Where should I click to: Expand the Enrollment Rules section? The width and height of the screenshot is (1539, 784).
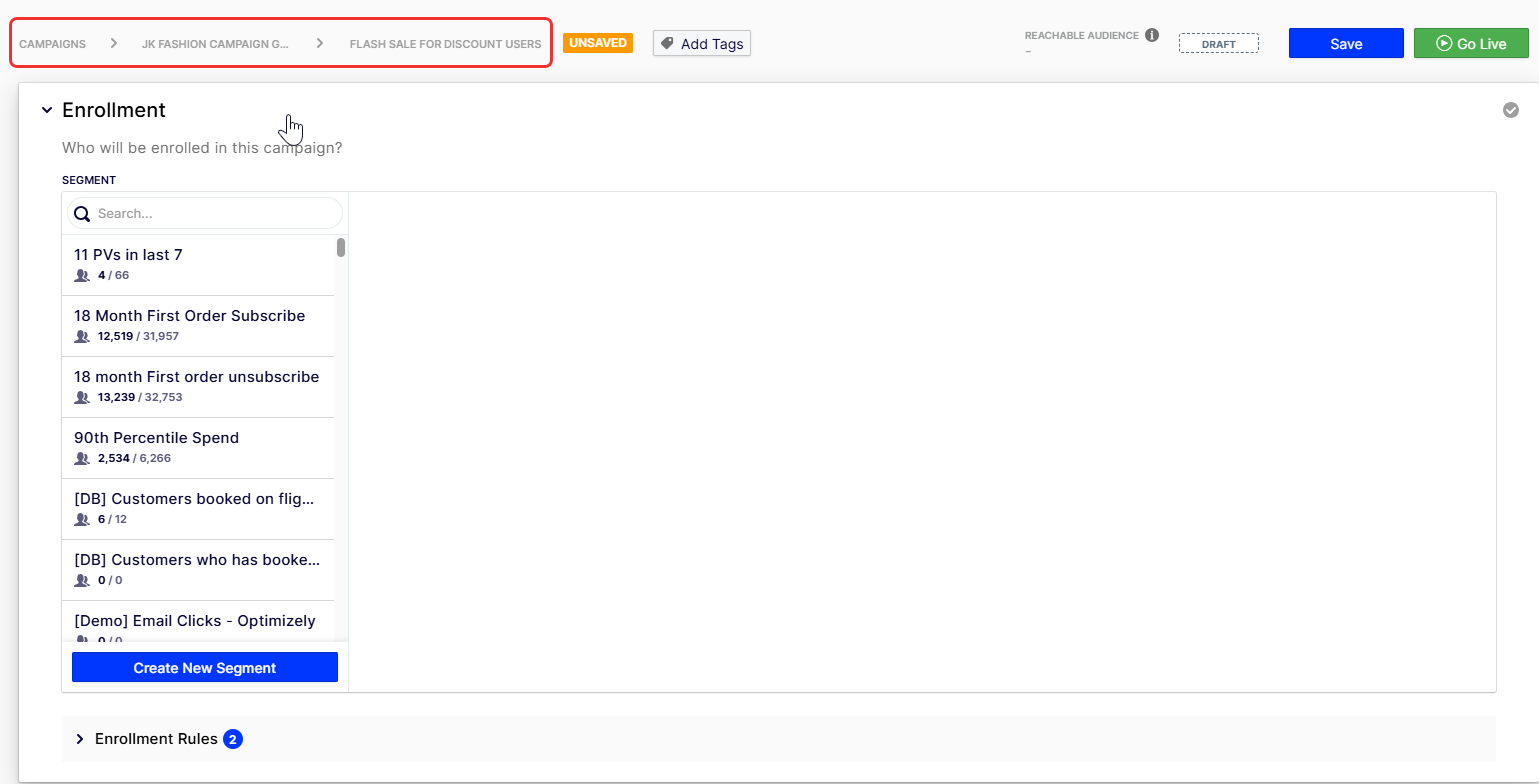(x=80, y=739)
